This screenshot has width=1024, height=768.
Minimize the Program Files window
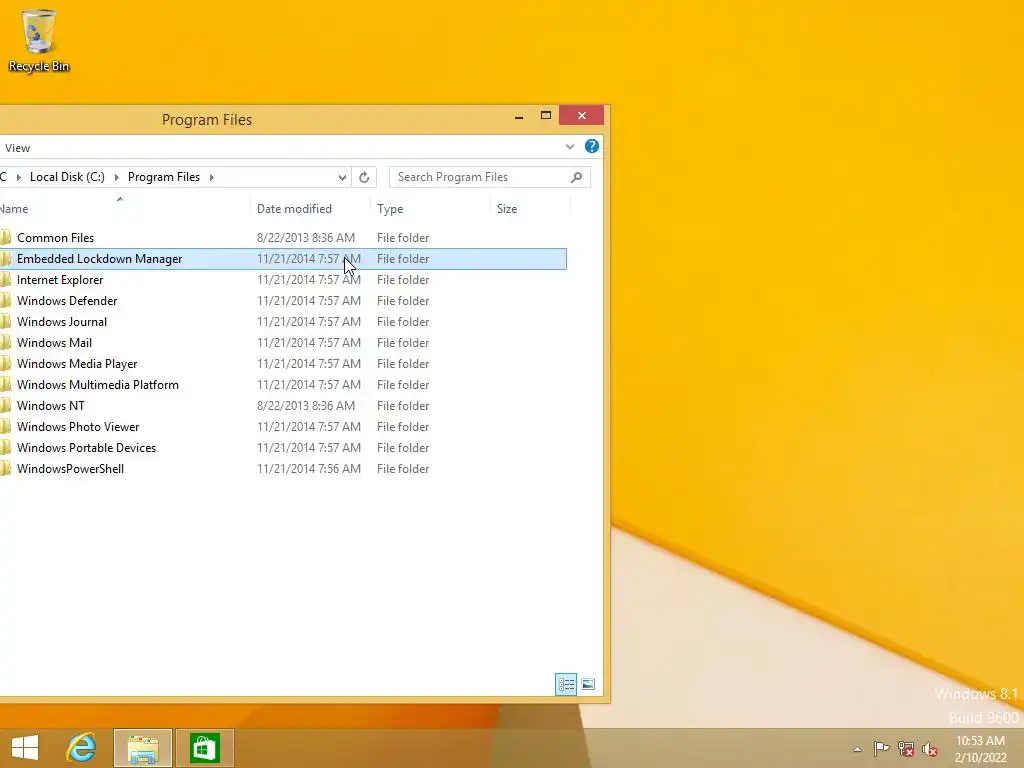point(519,116)
